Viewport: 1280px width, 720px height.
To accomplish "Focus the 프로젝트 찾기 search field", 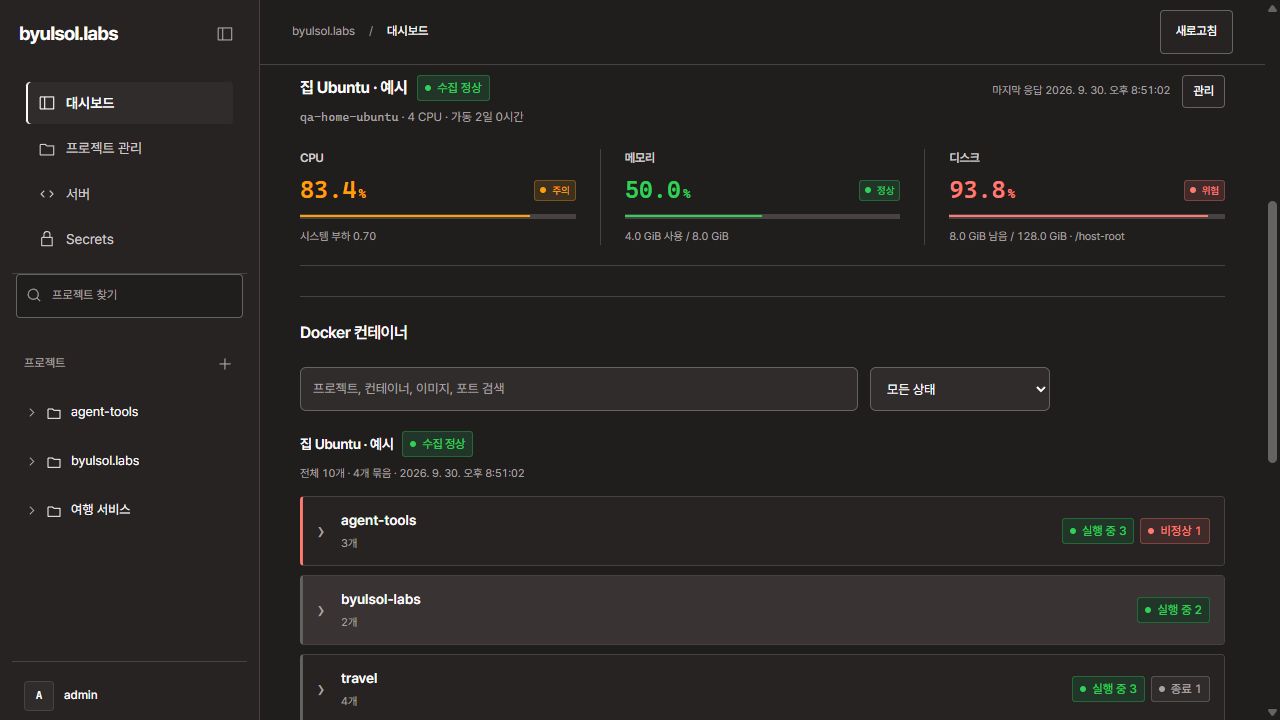I will tap(129, 295).
